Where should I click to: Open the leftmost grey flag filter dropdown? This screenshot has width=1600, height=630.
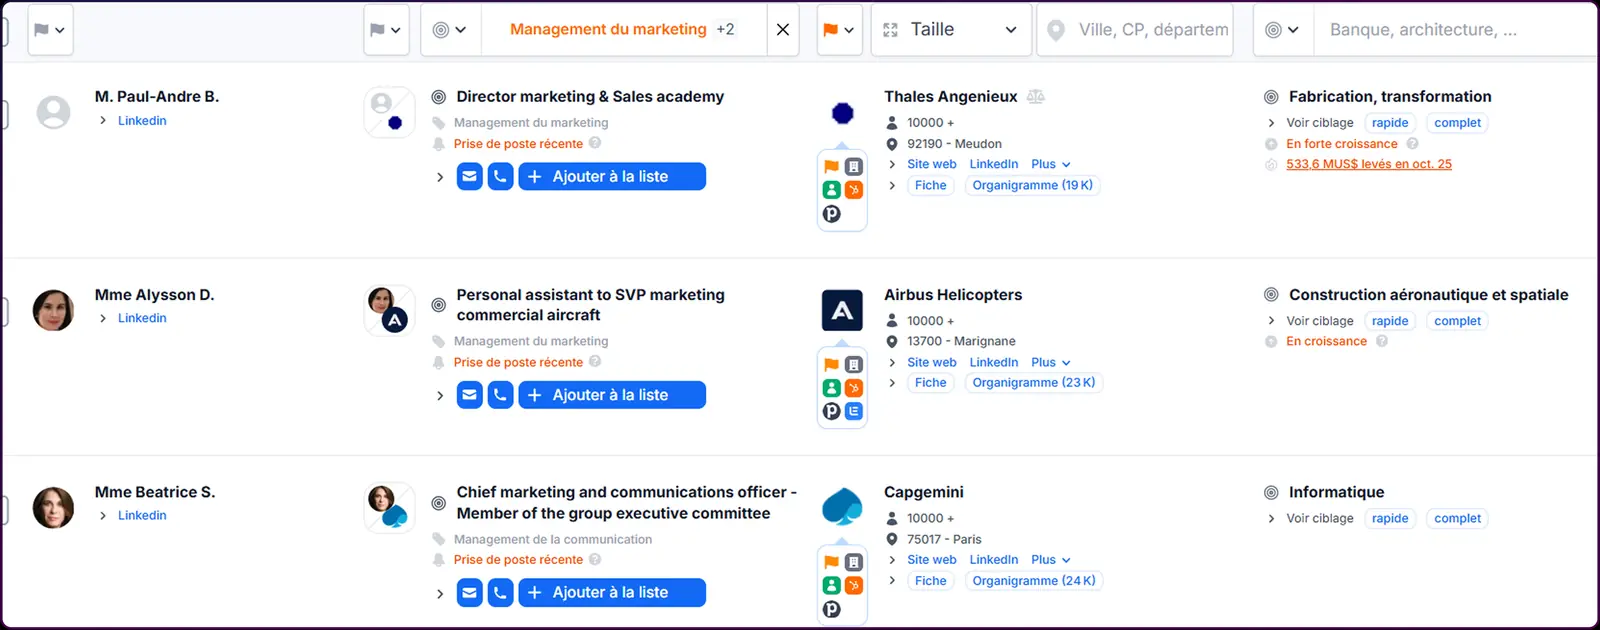[49, 30]
